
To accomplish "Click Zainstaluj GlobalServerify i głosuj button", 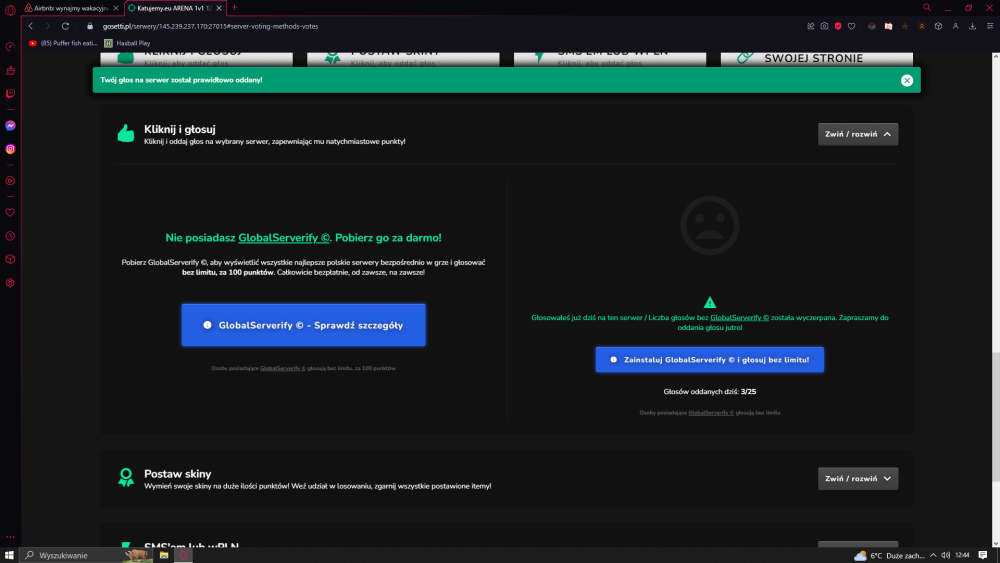I will pyautogui.click(x=709, y=360).
